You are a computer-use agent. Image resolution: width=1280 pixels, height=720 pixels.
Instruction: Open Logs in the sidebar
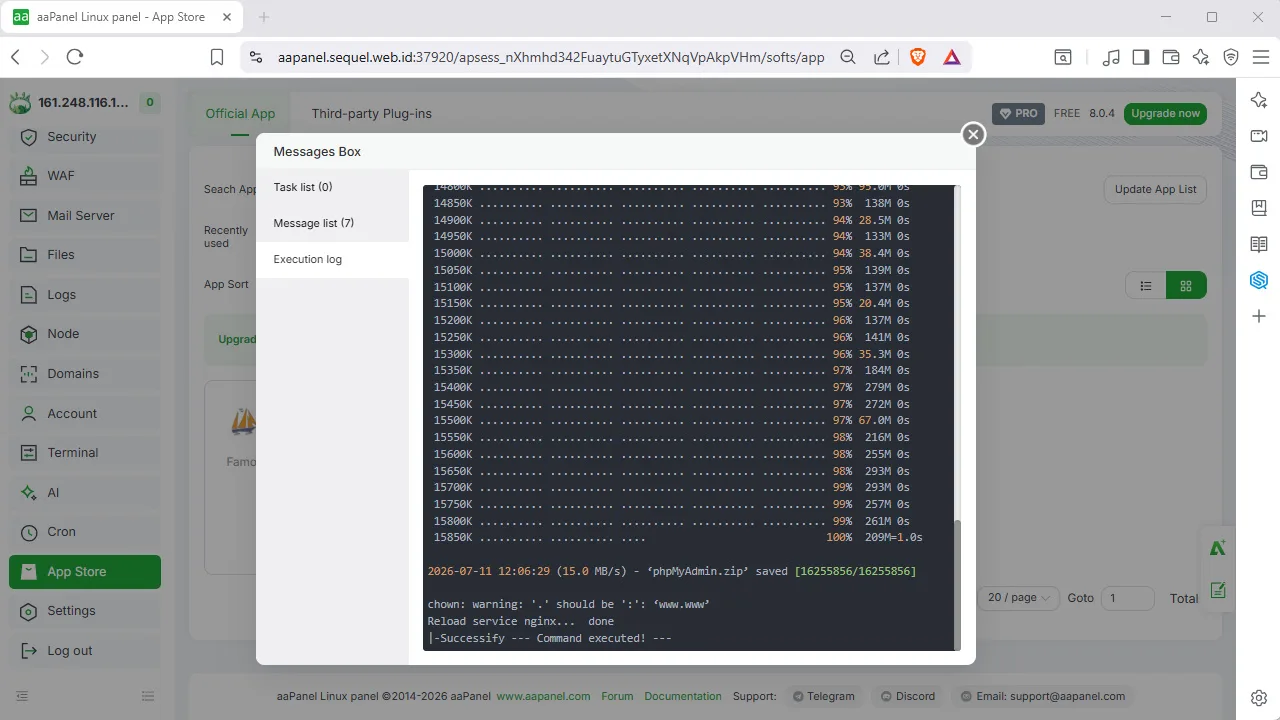tap(85, 295)
